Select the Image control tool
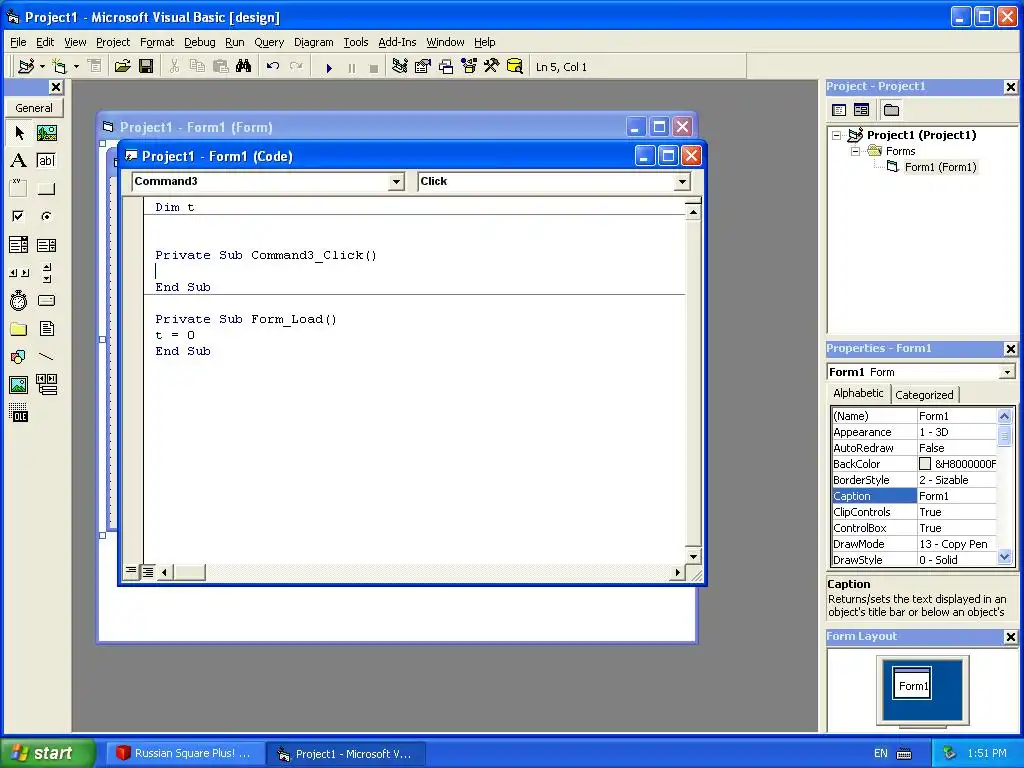Viewport: 1024px width, 768px height. pos(19,385)
